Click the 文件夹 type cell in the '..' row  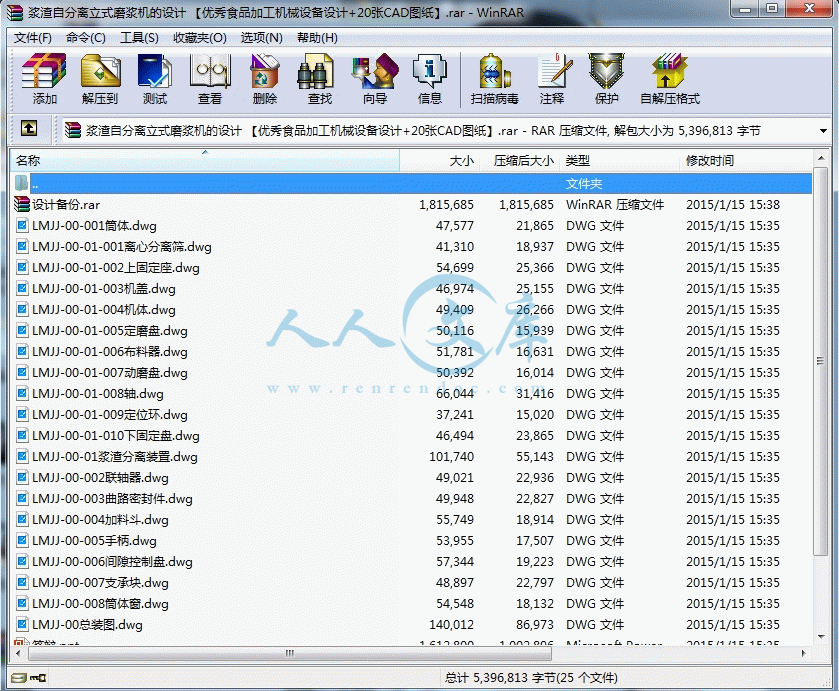584,184
